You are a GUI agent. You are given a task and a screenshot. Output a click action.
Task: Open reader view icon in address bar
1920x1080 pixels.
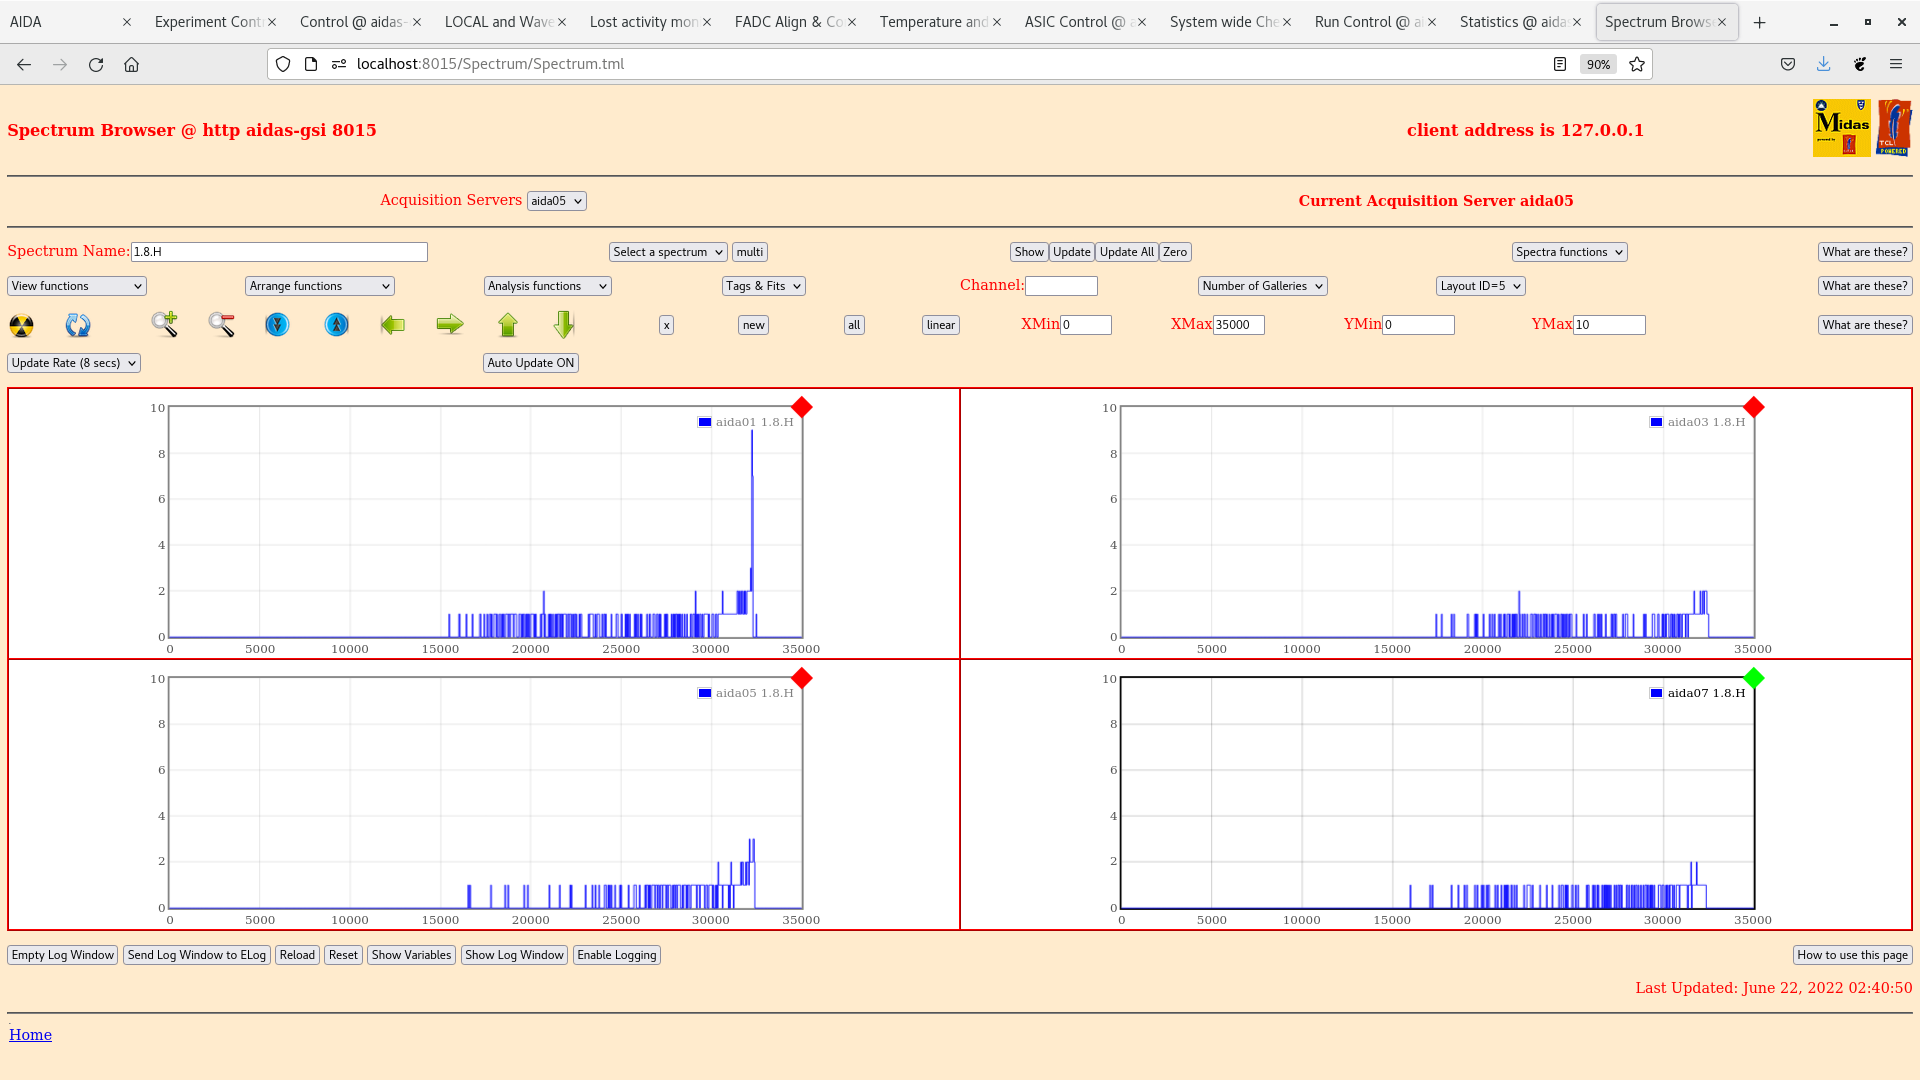coord(1560,64)
